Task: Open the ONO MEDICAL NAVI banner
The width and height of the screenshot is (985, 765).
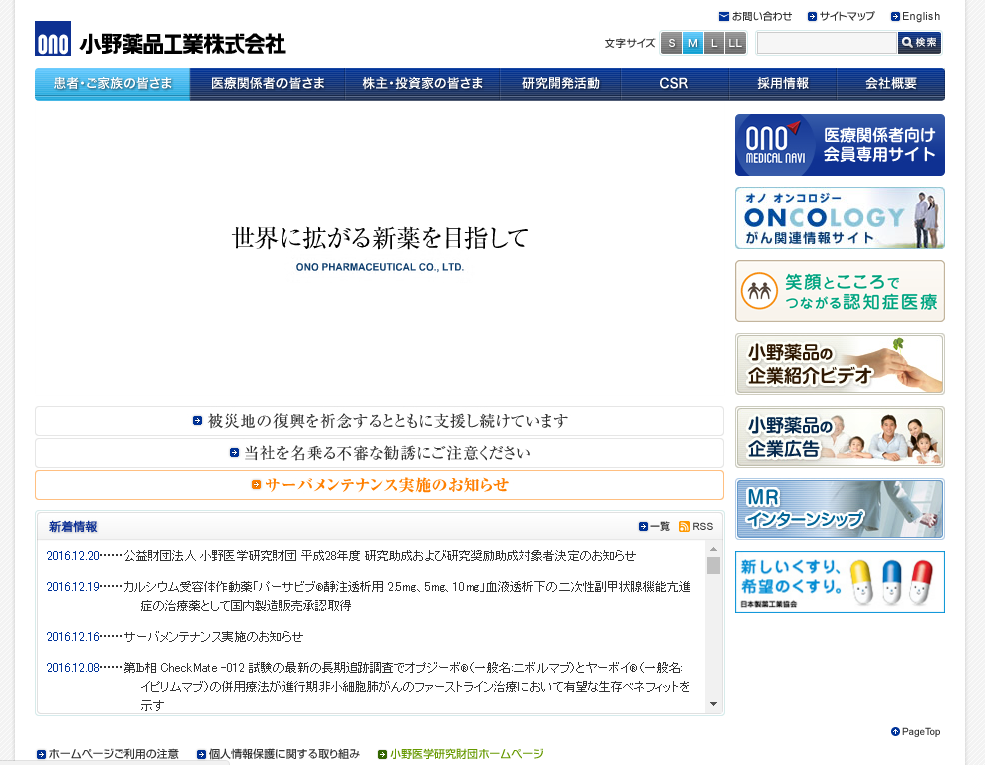Action: (840, 145)
